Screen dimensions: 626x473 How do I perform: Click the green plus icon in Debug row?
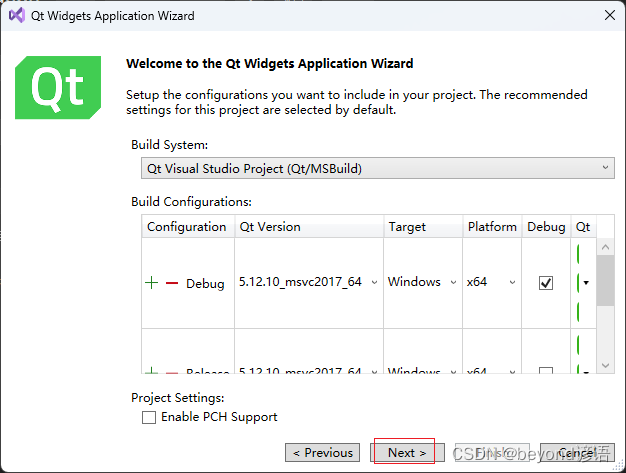tap(151, 283)
